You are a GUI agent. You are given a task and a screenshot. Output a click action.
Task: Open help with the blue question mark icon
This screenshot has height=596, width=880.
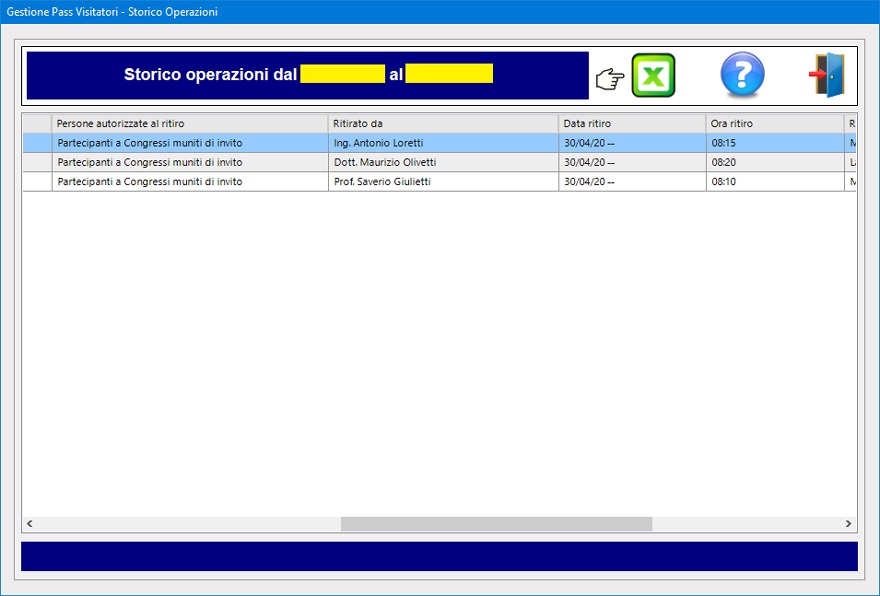[742, 76]
